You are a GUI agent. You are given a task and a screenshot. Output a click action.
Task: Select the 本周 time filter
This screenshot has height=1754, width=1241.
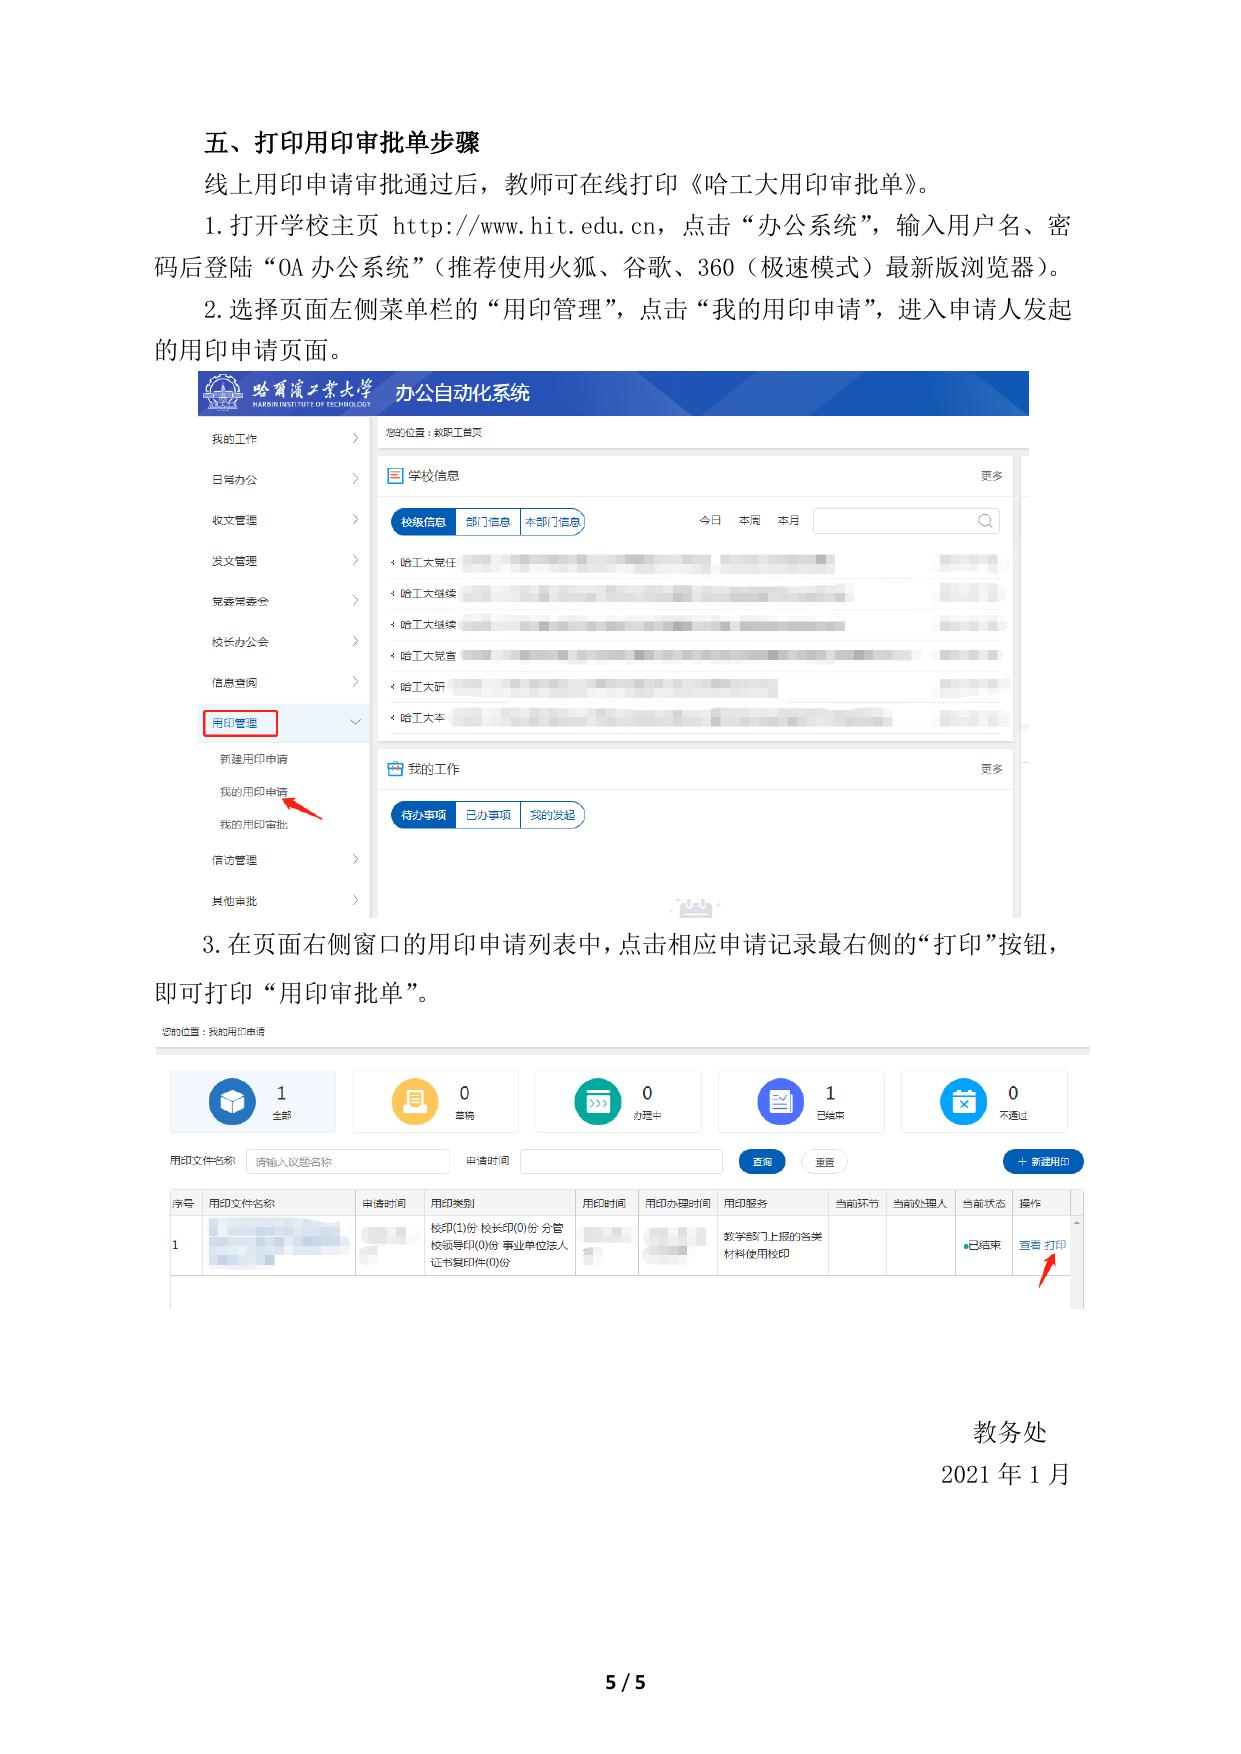point(749,521)
